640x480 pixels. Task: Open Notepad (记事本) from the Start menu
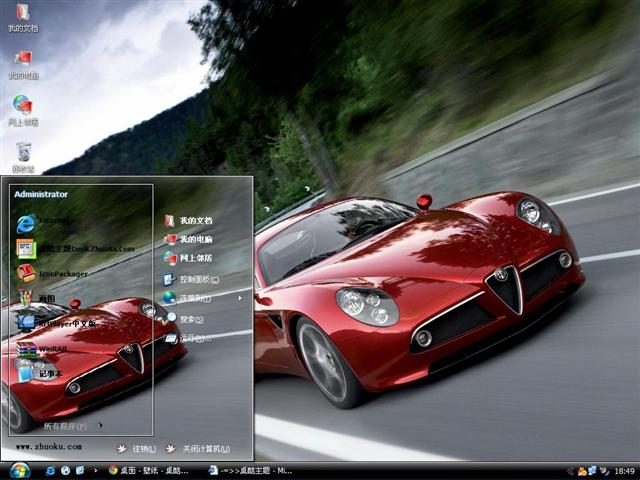coord(45,374)
